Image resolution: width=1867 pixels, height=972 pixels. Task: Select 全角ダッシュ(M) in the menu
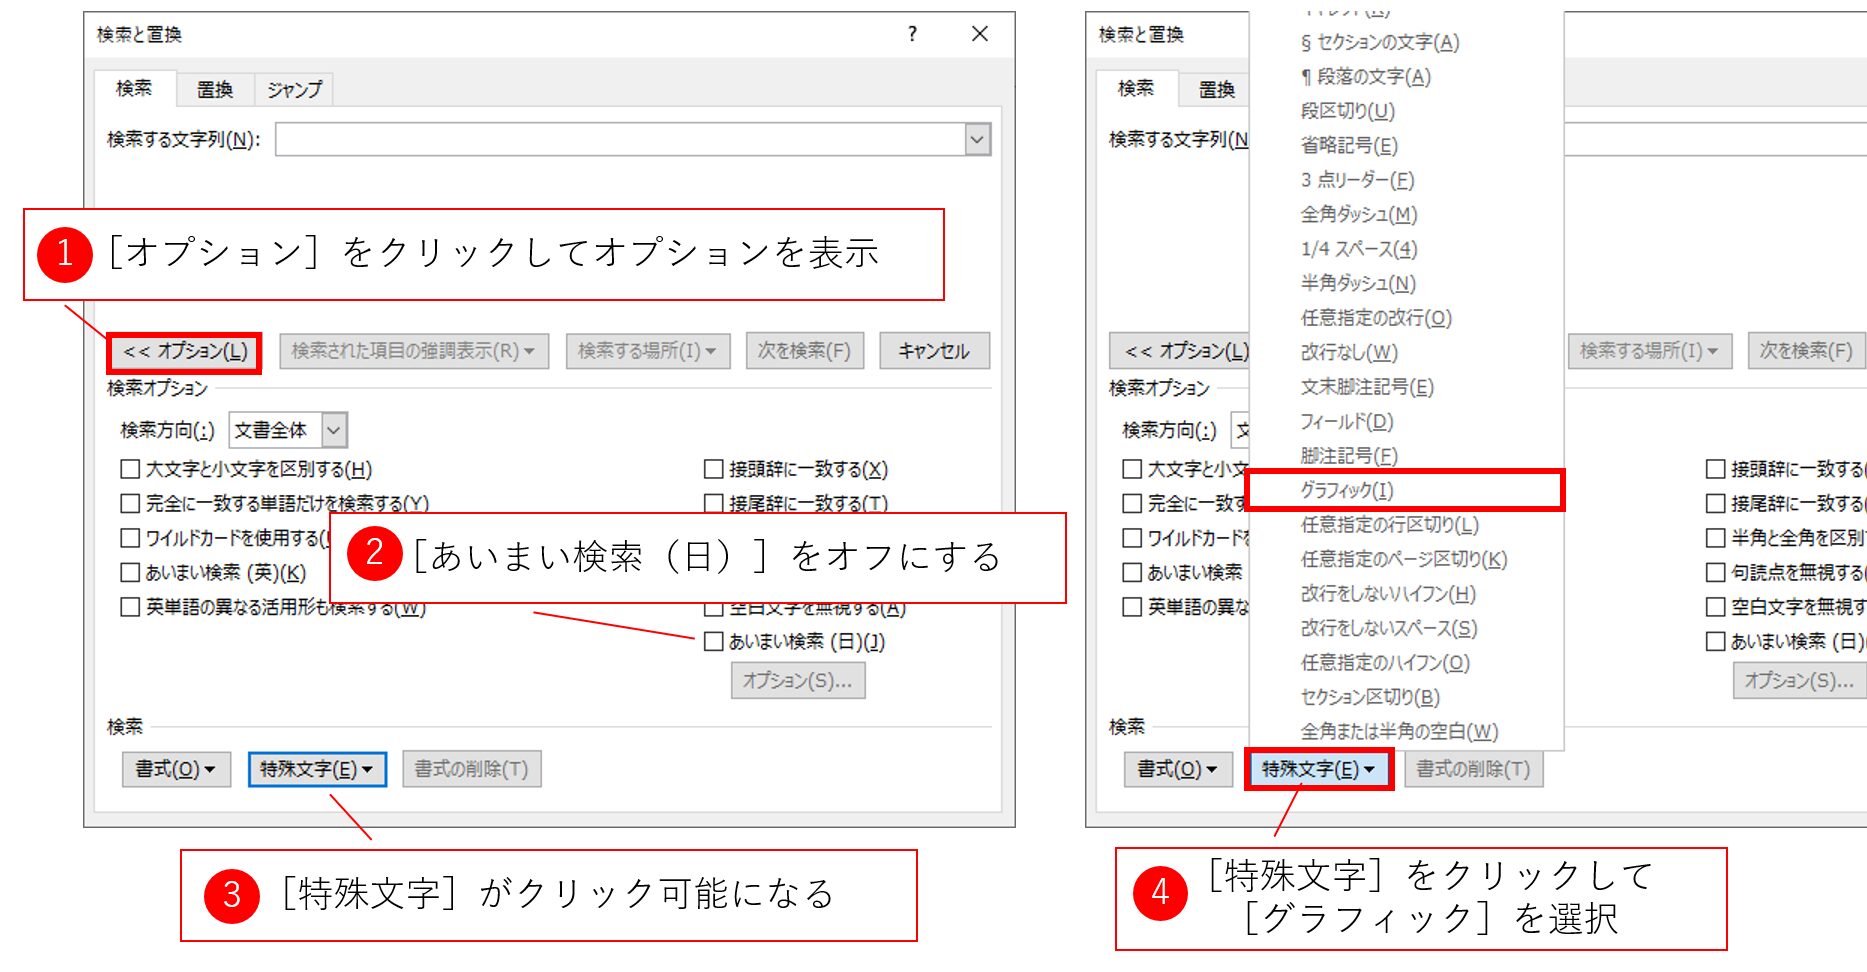(x=1358, y=214)
